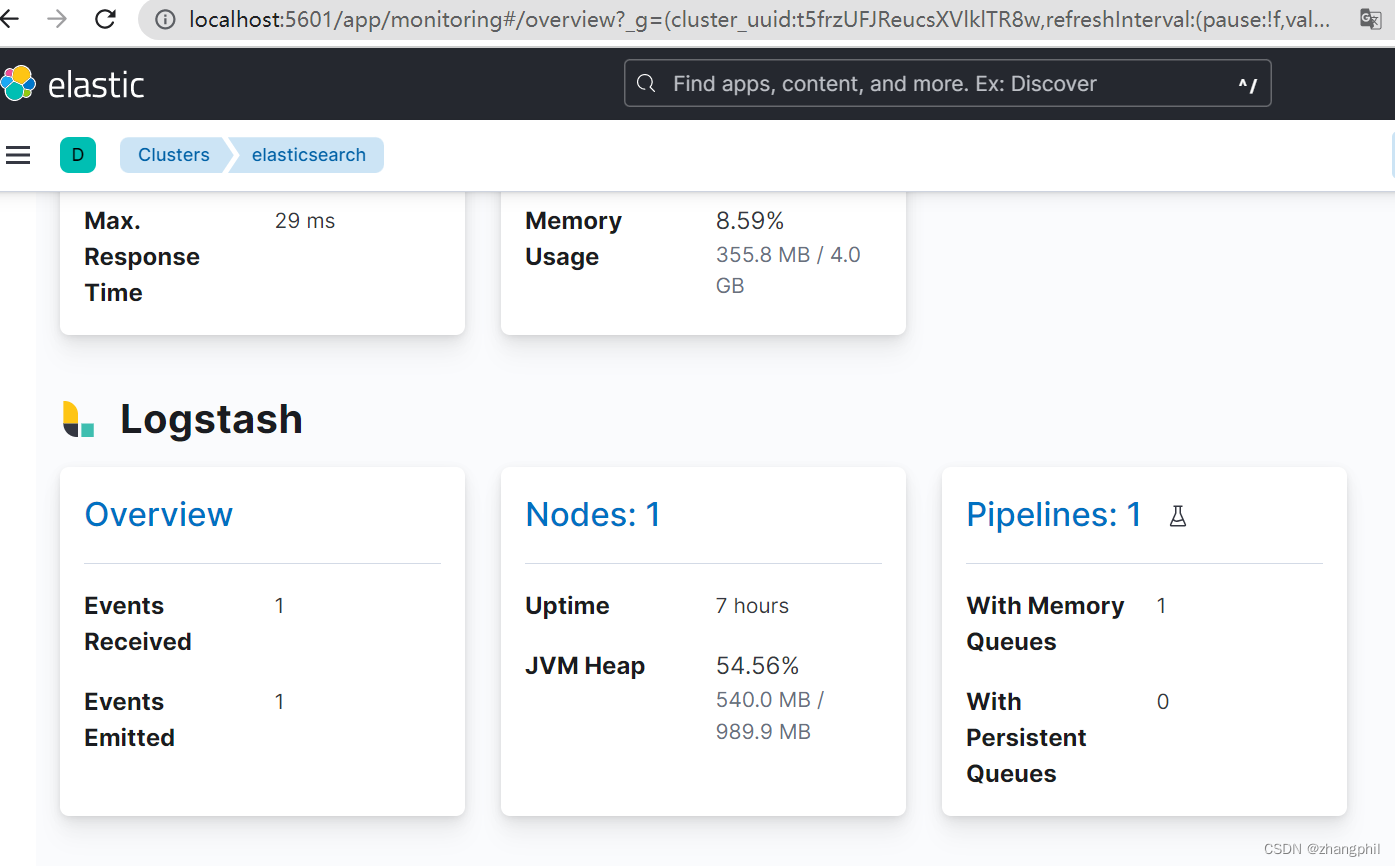Click the browser forward arrow
The image size is (1395, 866).
tap(58, 18)
